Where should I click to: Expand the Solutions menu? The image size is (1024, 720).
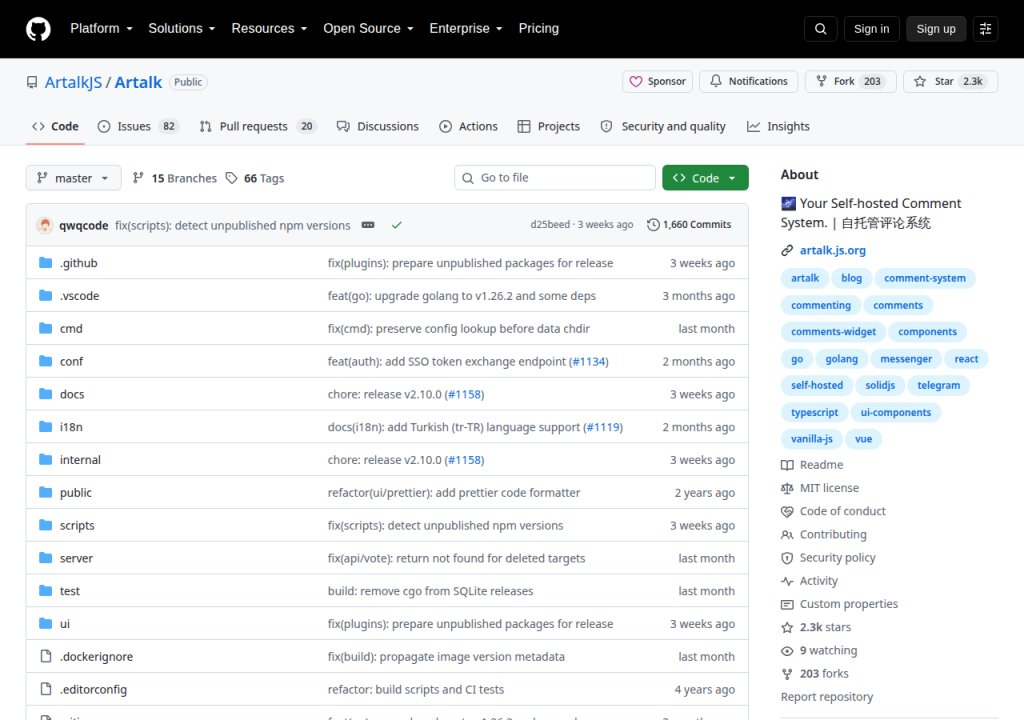182,29
